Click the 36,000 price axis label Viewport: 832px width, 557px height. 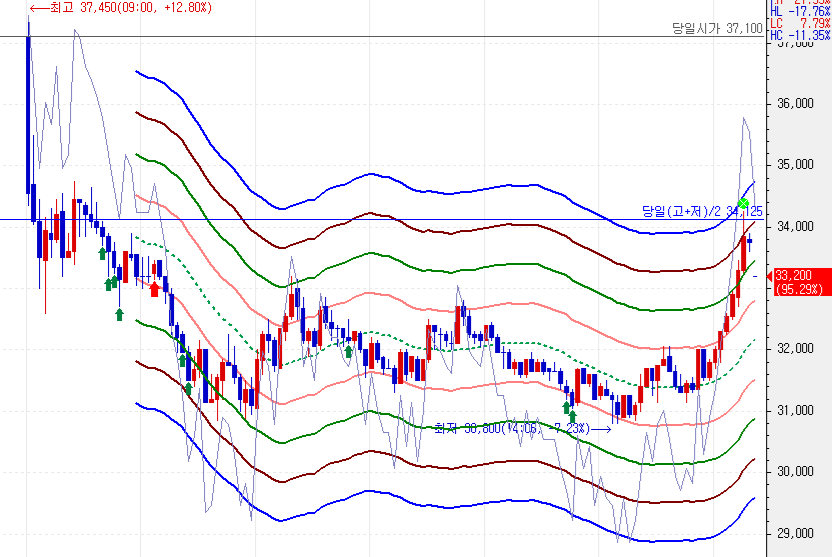point(795,103)
